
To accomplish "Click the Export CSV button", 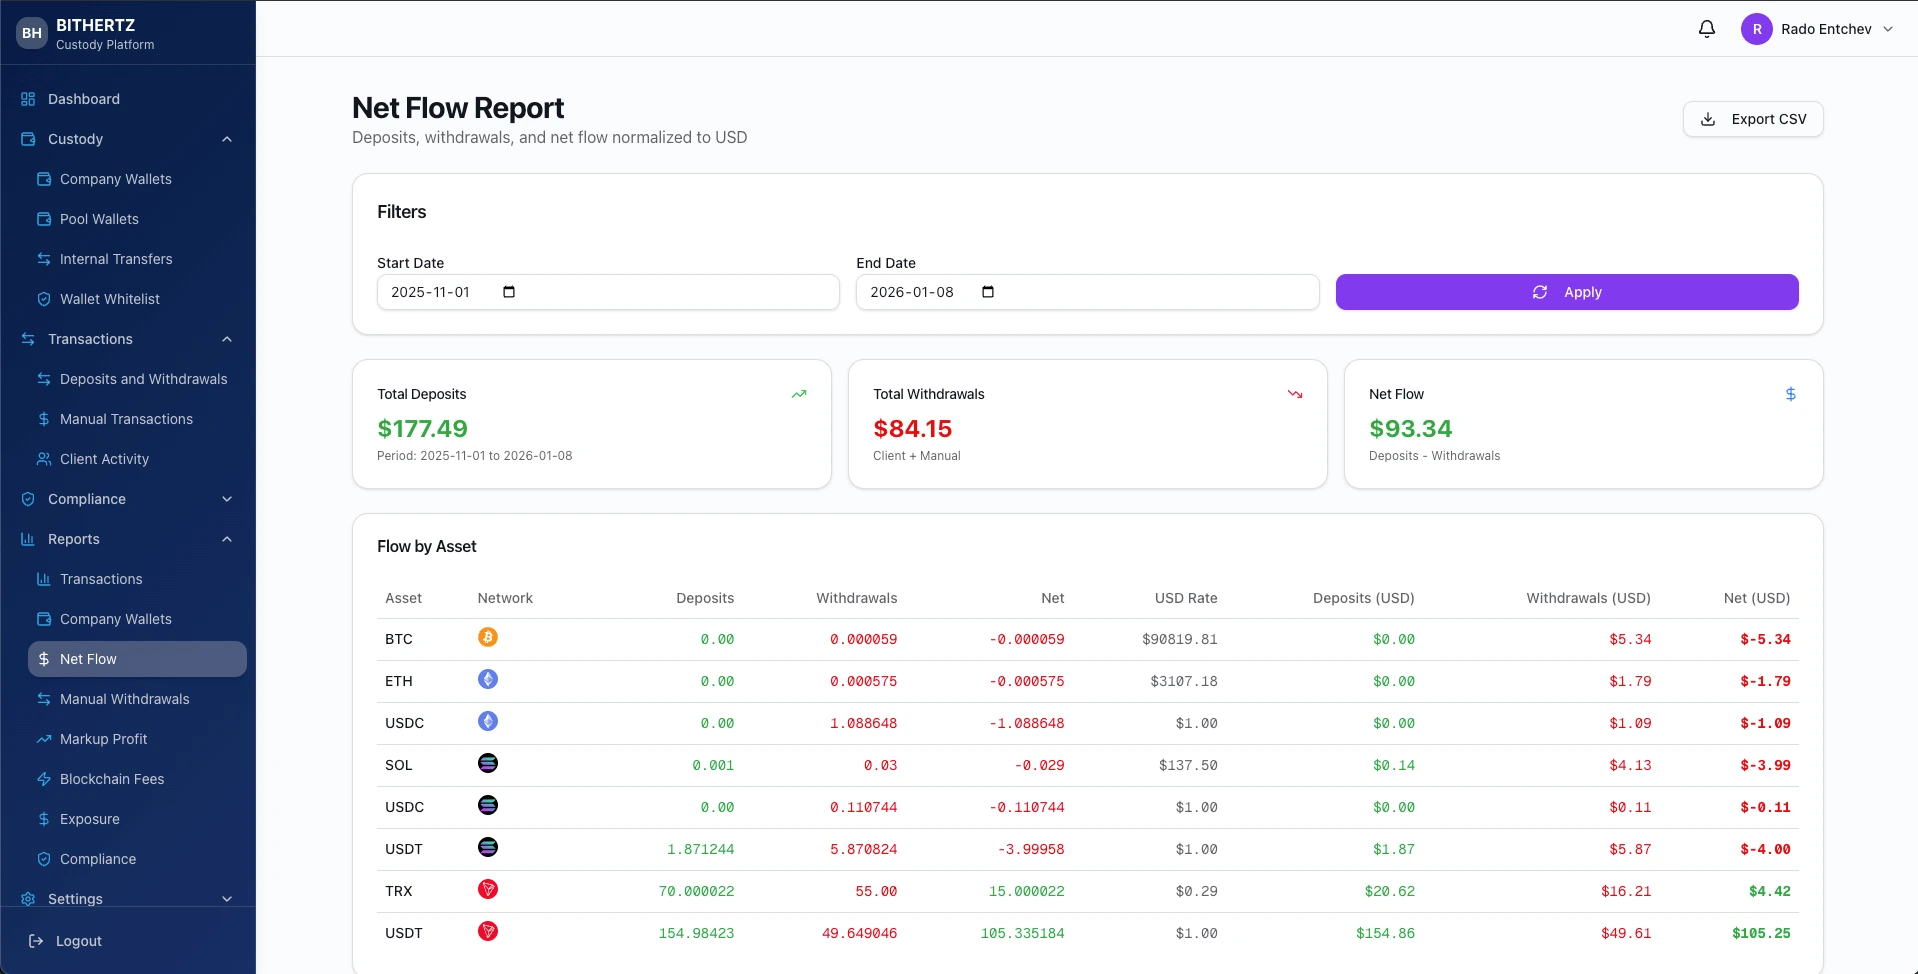I will (x=1752, y=119).
